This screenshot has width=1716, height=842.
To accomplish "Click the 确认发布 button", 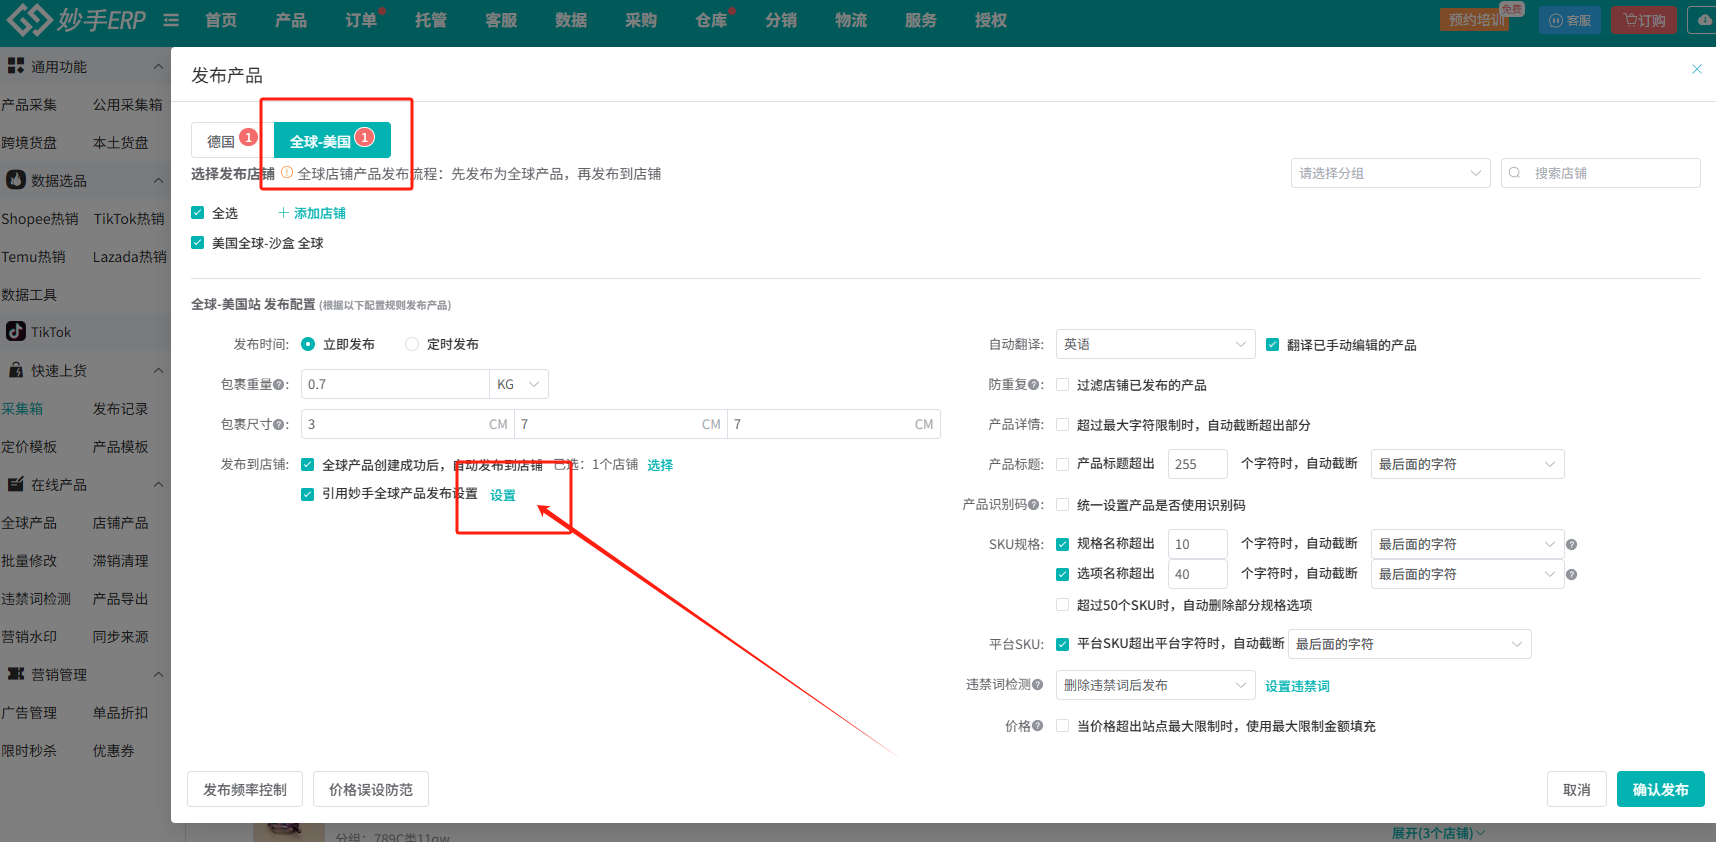I will (1660, 789).
